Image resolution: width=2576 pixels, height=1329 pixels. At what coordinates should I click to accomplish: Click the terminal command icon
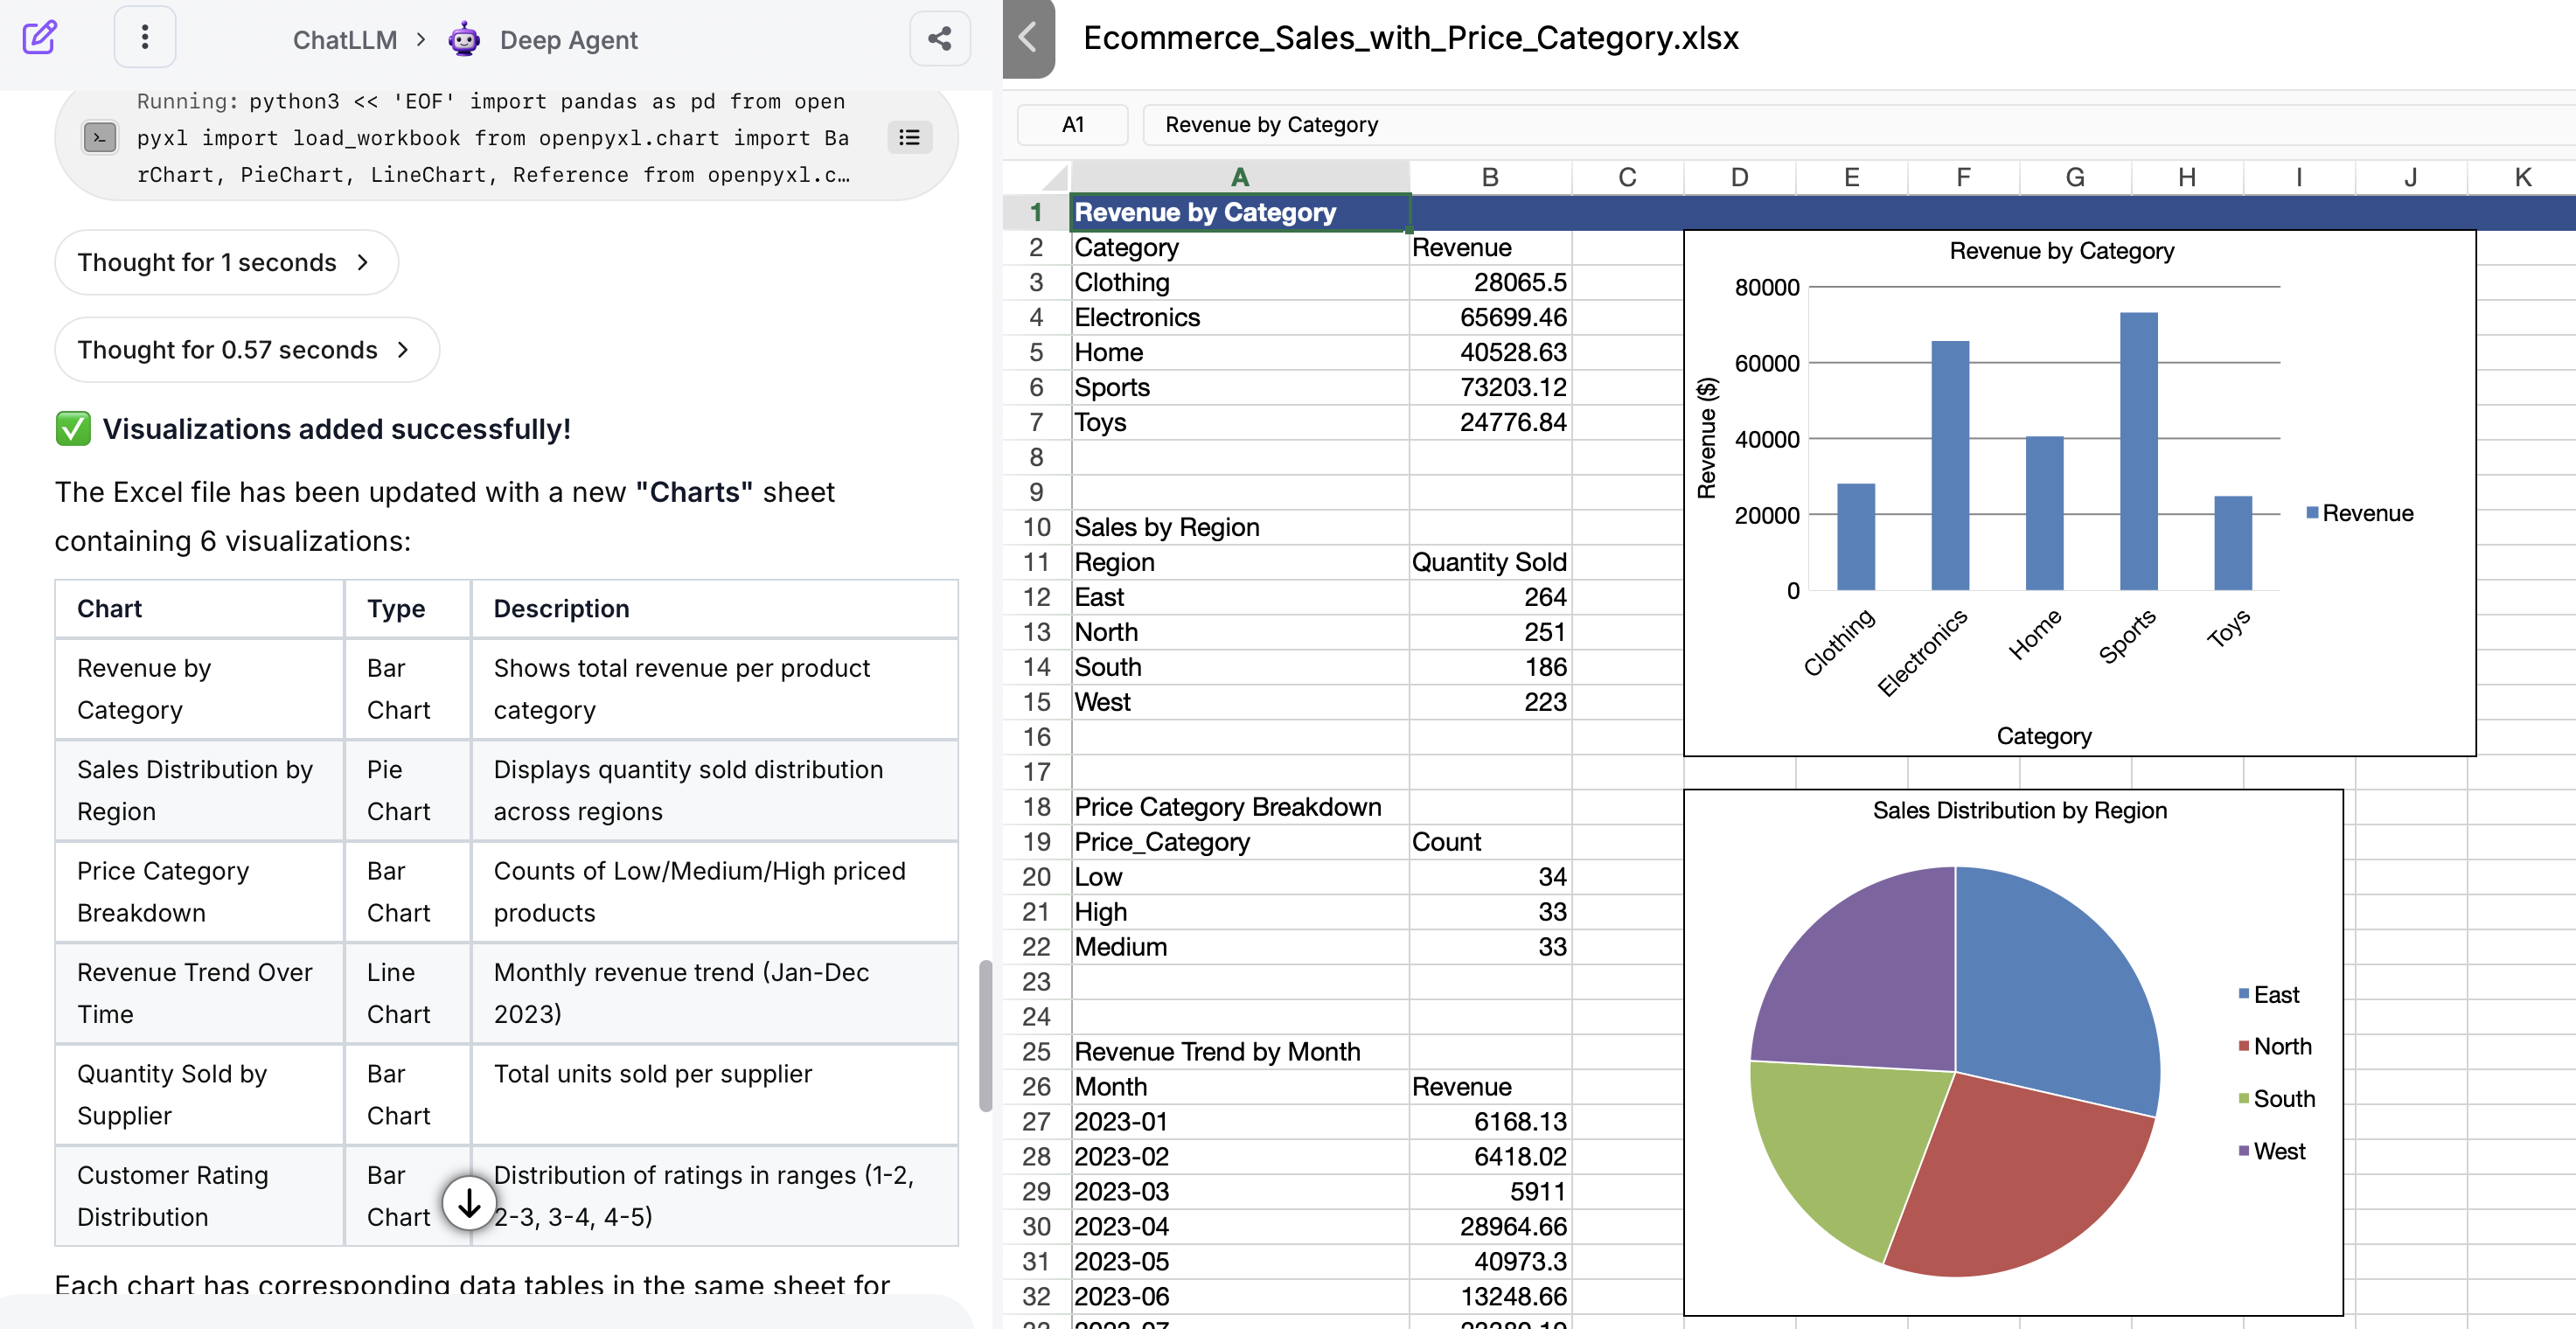100,137
